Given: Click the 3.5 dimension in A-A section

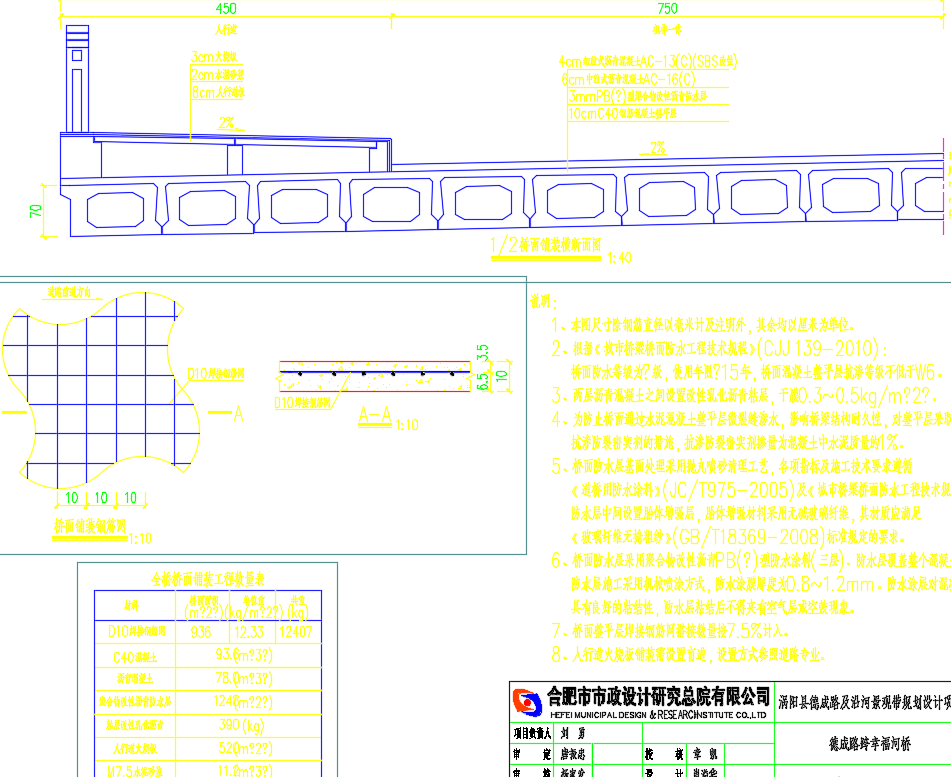Looking at the screenshot, I should click(483, 354).
